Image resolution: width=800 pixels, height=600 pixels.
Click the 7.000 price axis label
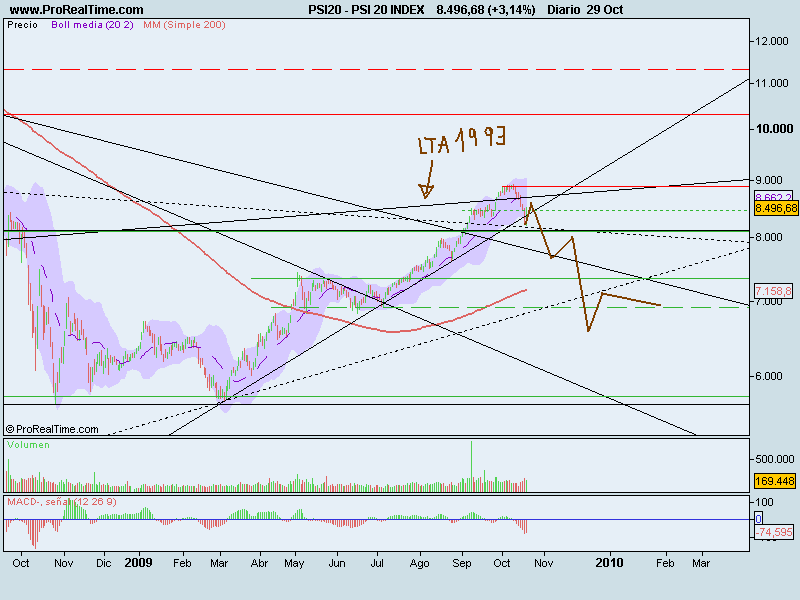point(768,302)
